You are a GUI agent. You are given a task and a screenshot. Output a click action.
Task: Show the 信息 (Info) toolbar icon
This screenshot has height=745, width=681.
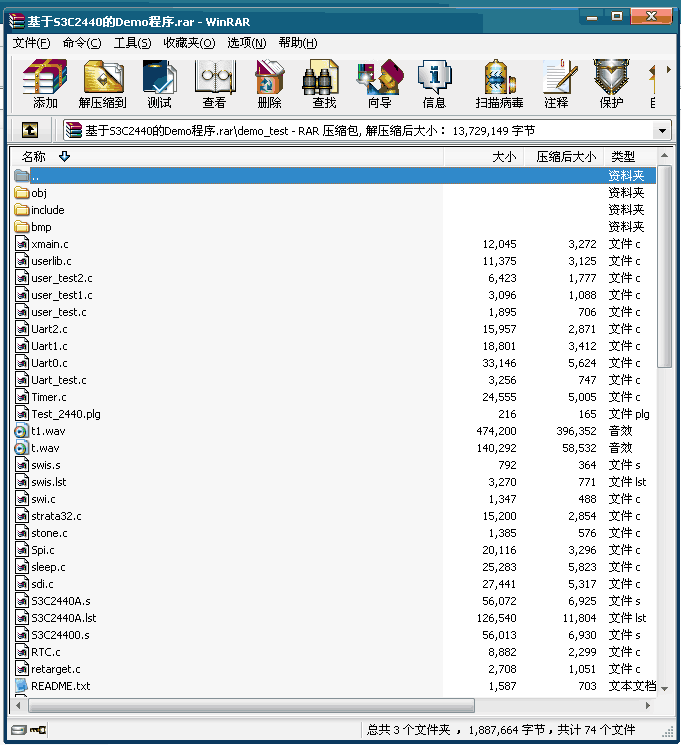pos(434,77)
